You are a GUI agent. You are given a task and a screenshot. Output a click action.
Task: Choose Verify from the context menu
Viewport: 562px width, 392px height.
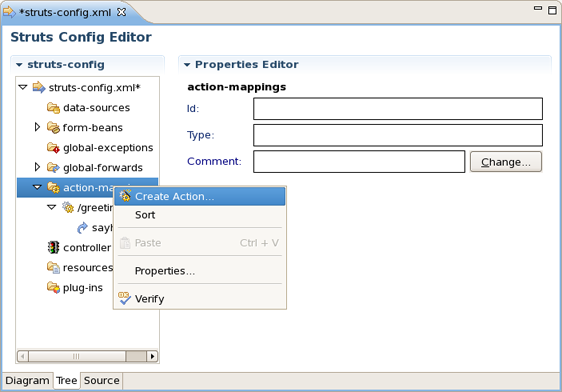pyautogui.click(x=200, y=299)
